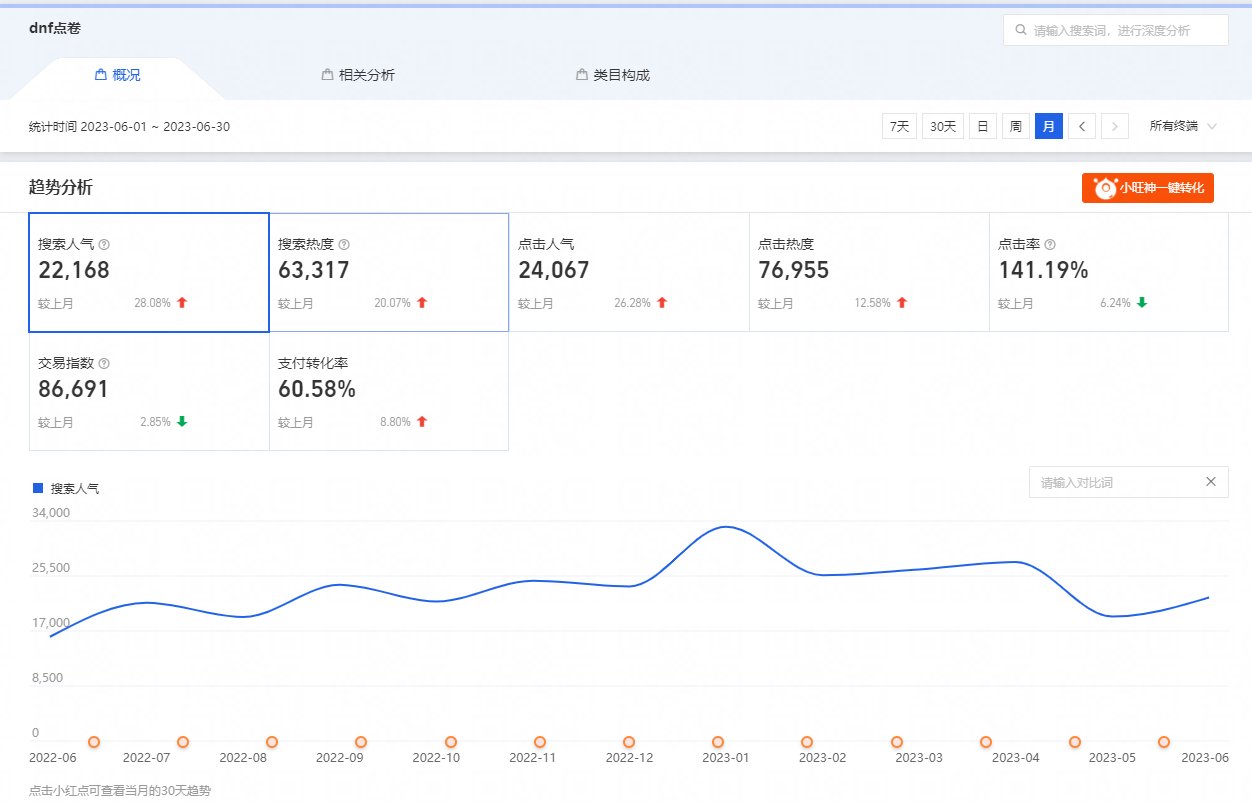Click the help icon beside 点击率
The width and height of the screenshot is (1252, 803).
click(x=1050, y=244)
